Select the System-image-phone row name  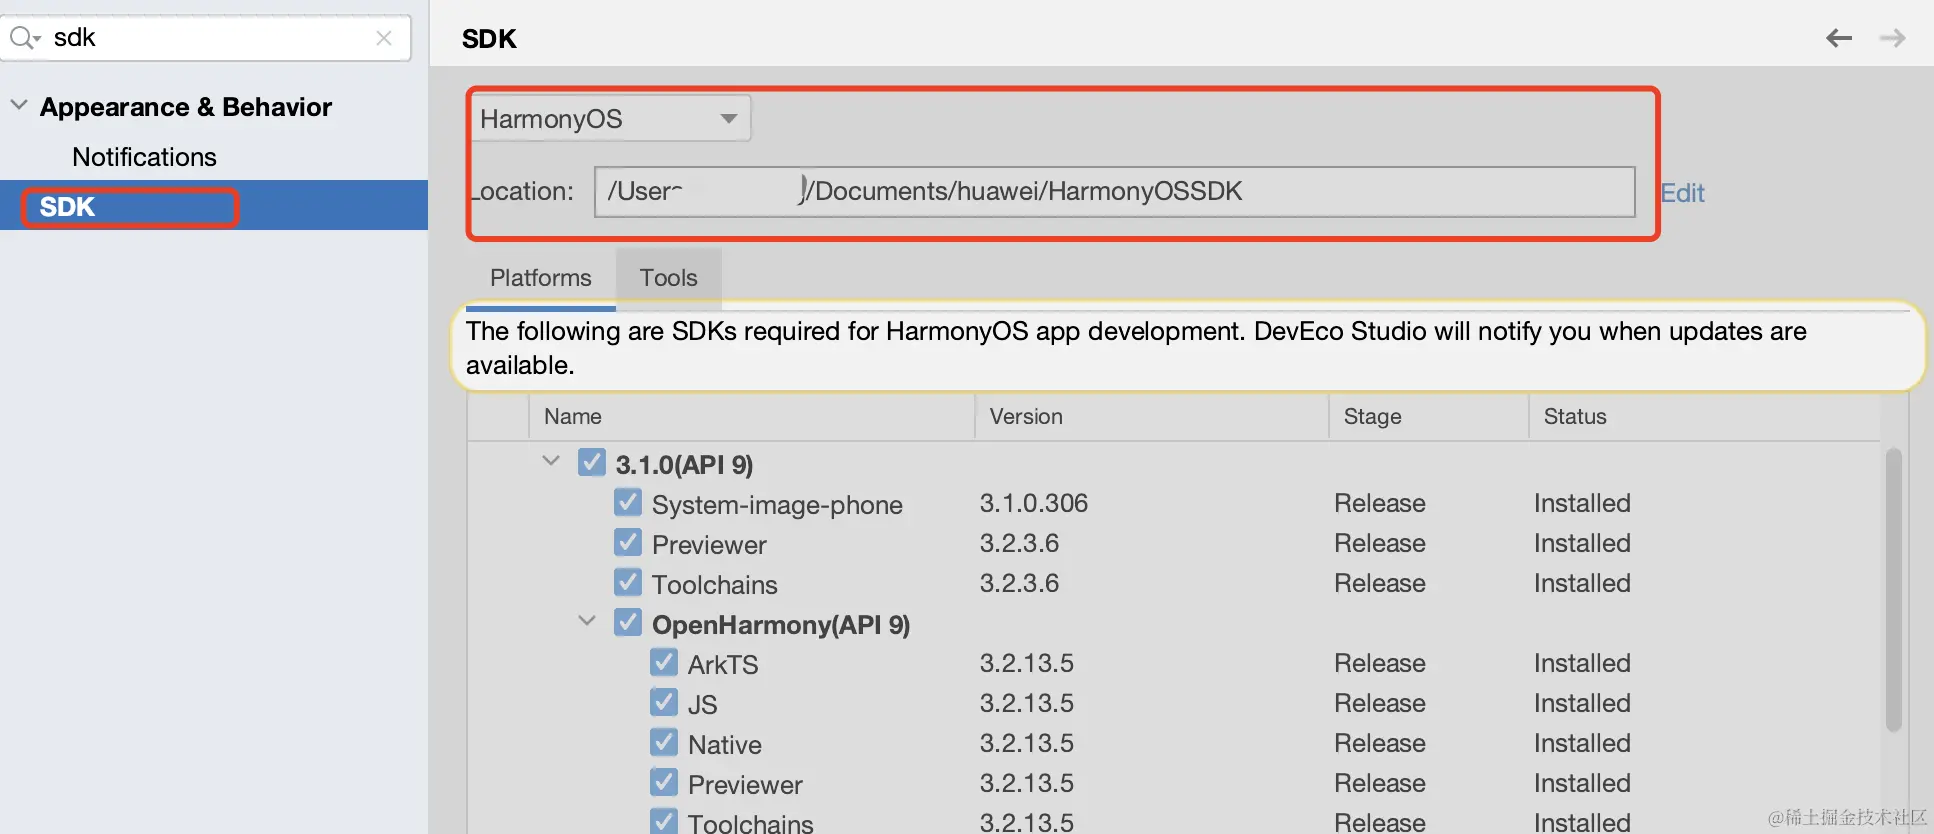[777, 505]
